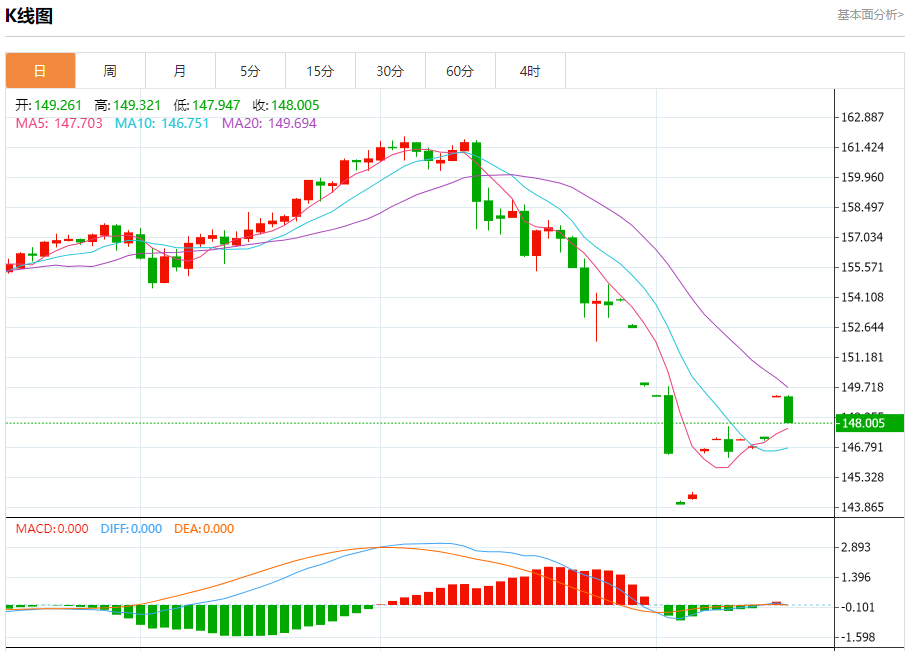This screenshot has width=912, height=651.
Task: Click the close price 148.005 value
Action: 295,105
